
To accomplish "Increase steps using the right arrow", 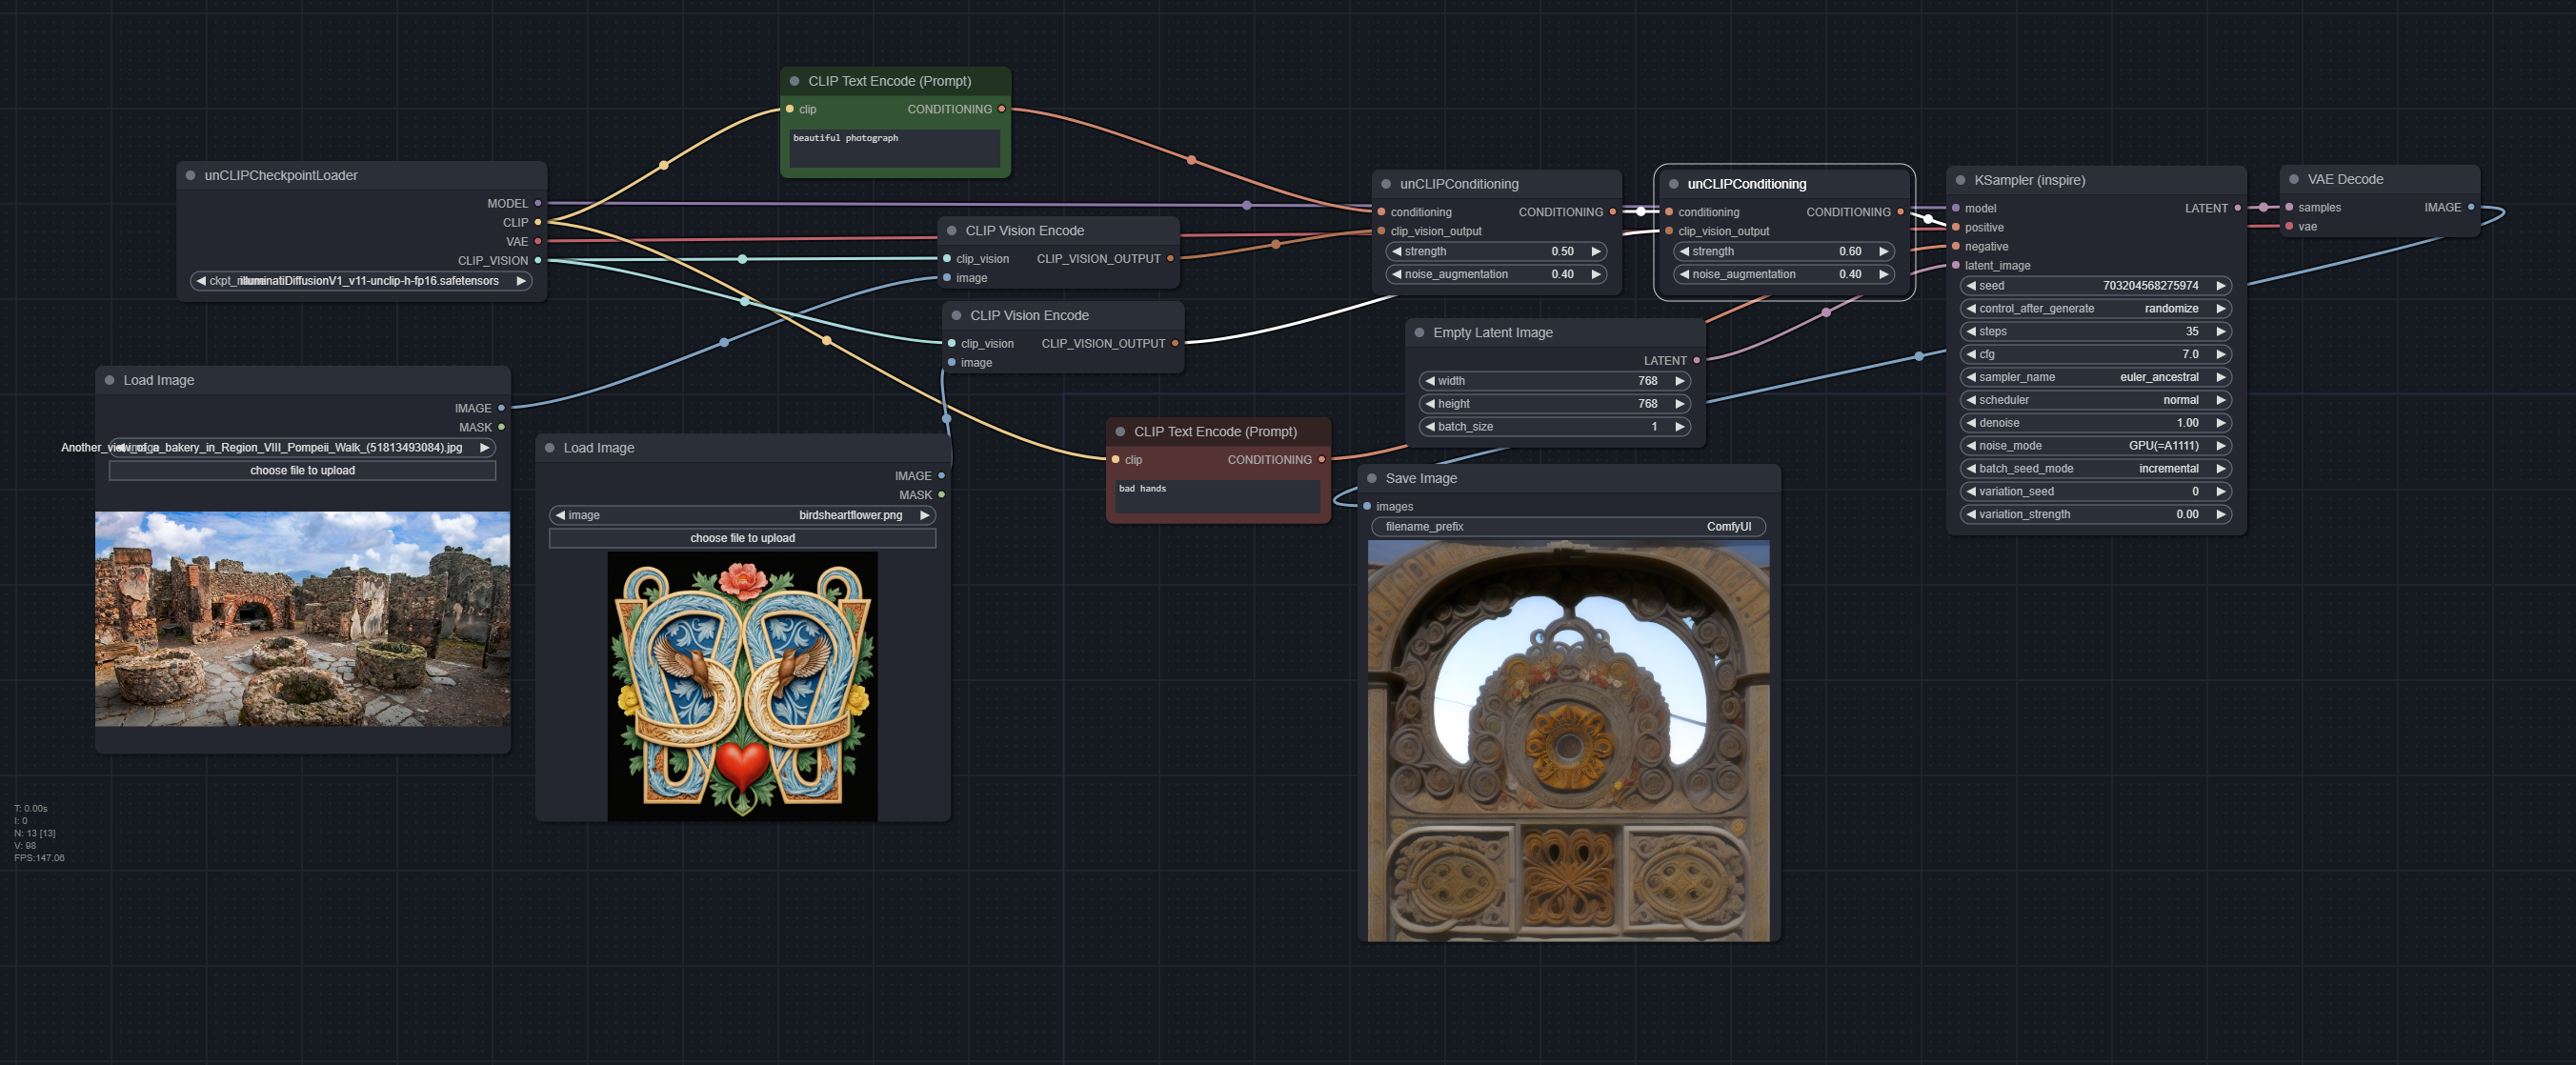I will tap(2220, 332).
